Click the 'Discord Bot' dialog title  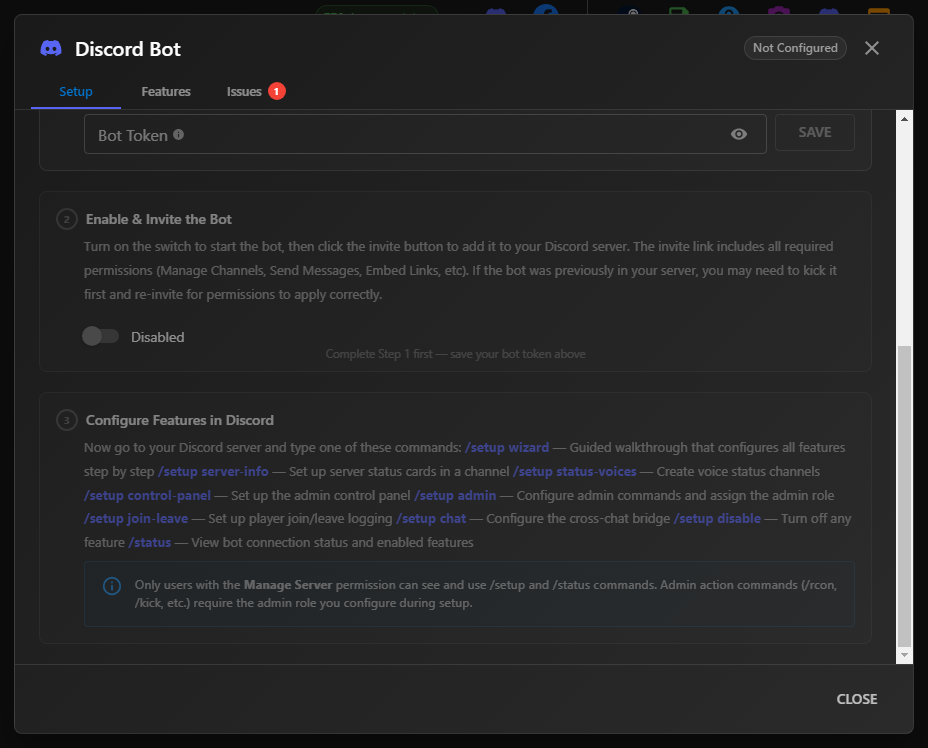[128, 49]
